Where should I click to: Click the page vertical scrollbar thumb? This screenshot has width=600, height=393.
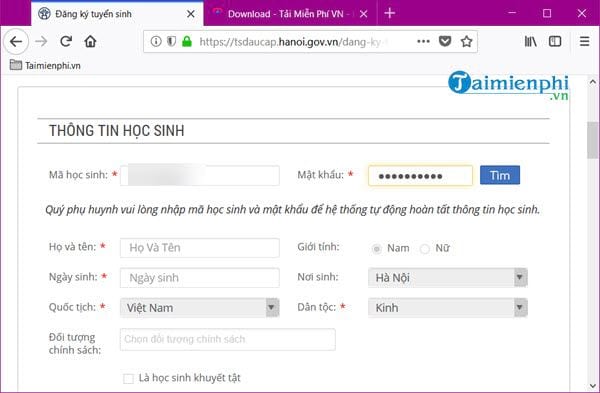click(593, 140)
